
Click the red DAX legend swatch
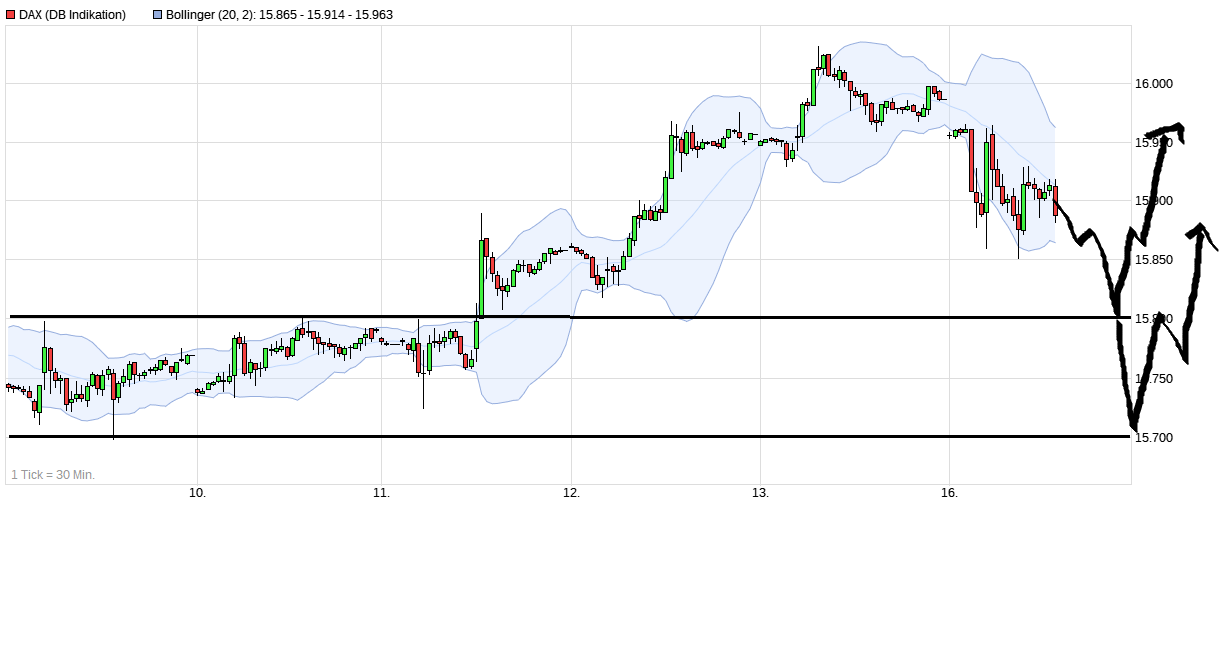(x=10, y=15)
